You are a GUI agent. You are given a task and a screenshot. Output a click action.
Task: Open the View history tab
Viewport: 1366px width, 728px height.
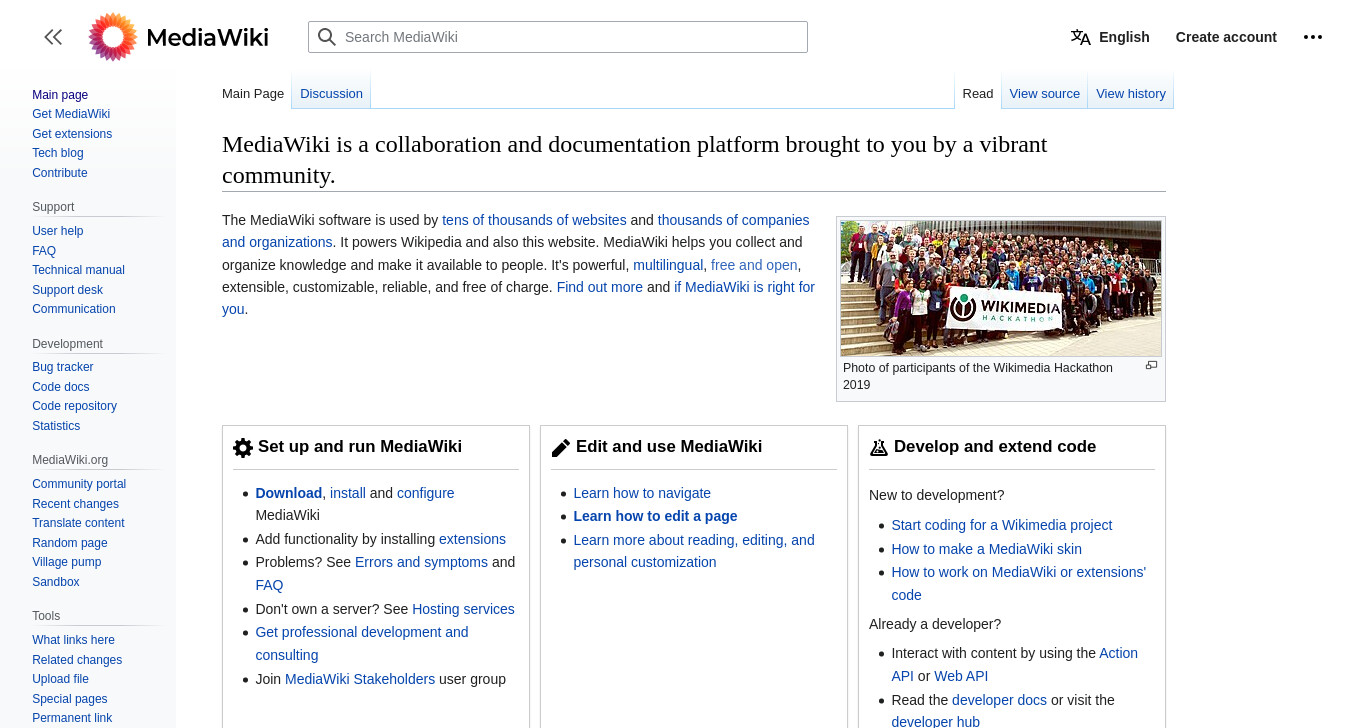coord(1131,93)
